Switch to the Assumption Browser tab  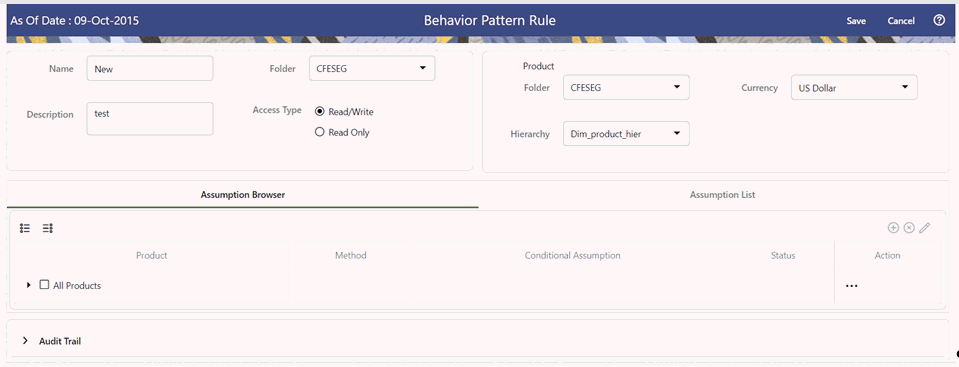243,195
